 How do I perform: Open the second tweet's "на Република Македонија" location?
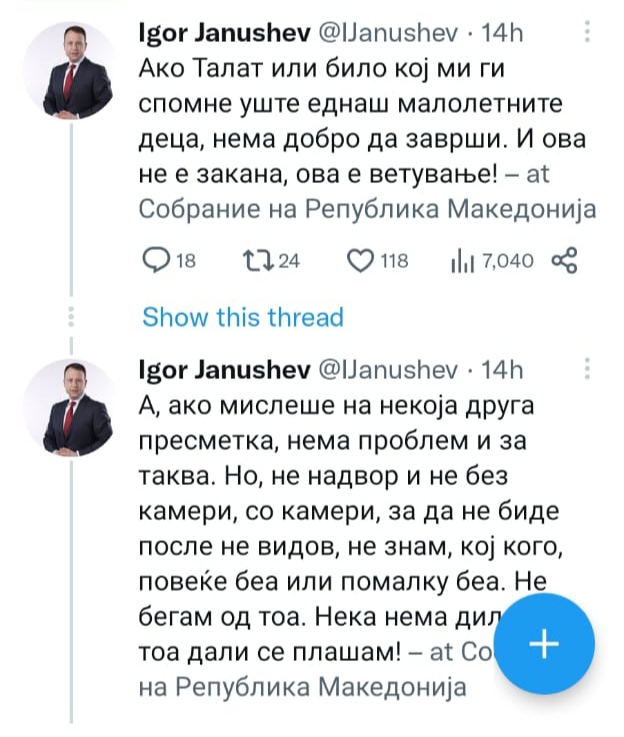[x=302, y=687]
